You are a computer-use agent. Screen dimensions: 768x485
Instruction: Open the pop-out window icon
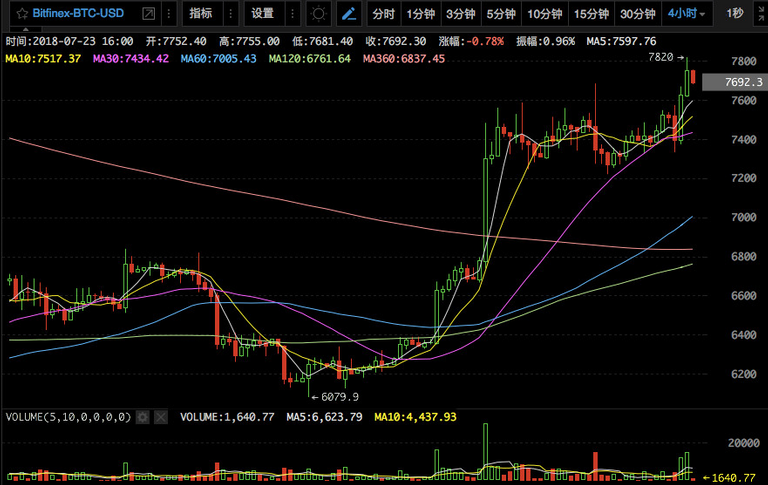tap(148, 13)
